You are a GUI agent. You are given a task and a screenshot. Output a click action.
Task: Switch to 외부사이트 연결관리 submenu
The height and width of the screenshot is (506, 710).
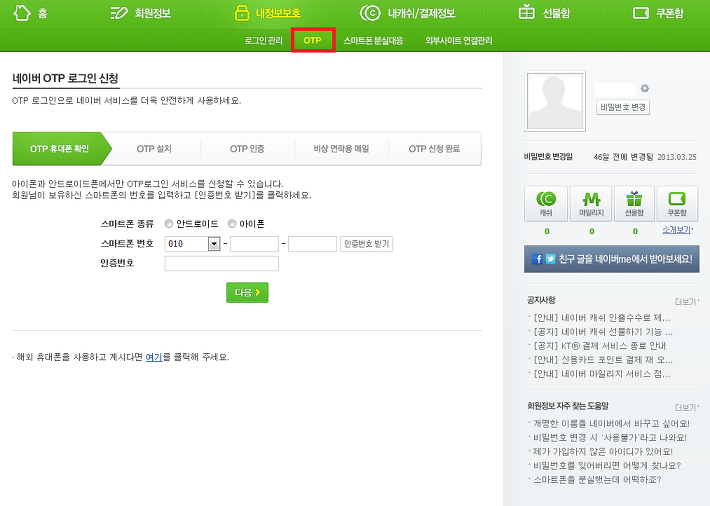459,41
